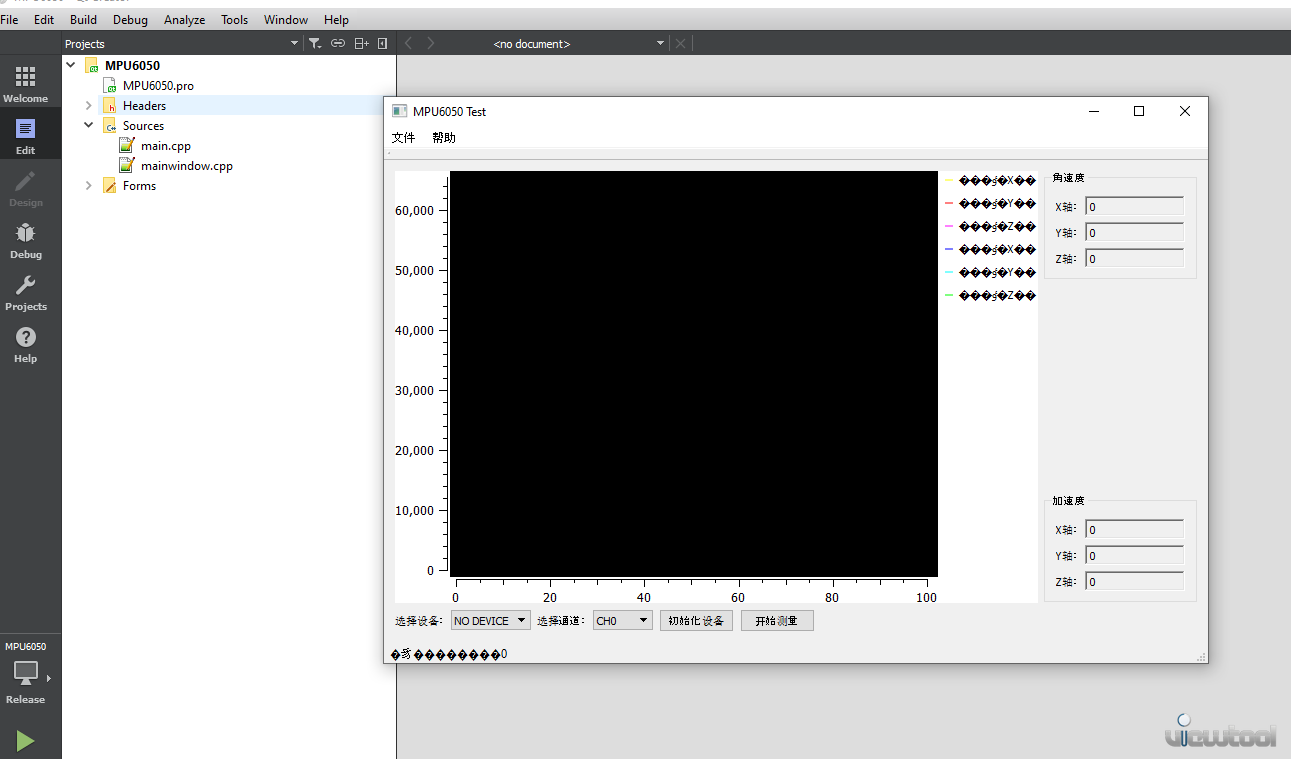Click the 开始测量 button

click(x=777, y=620)
